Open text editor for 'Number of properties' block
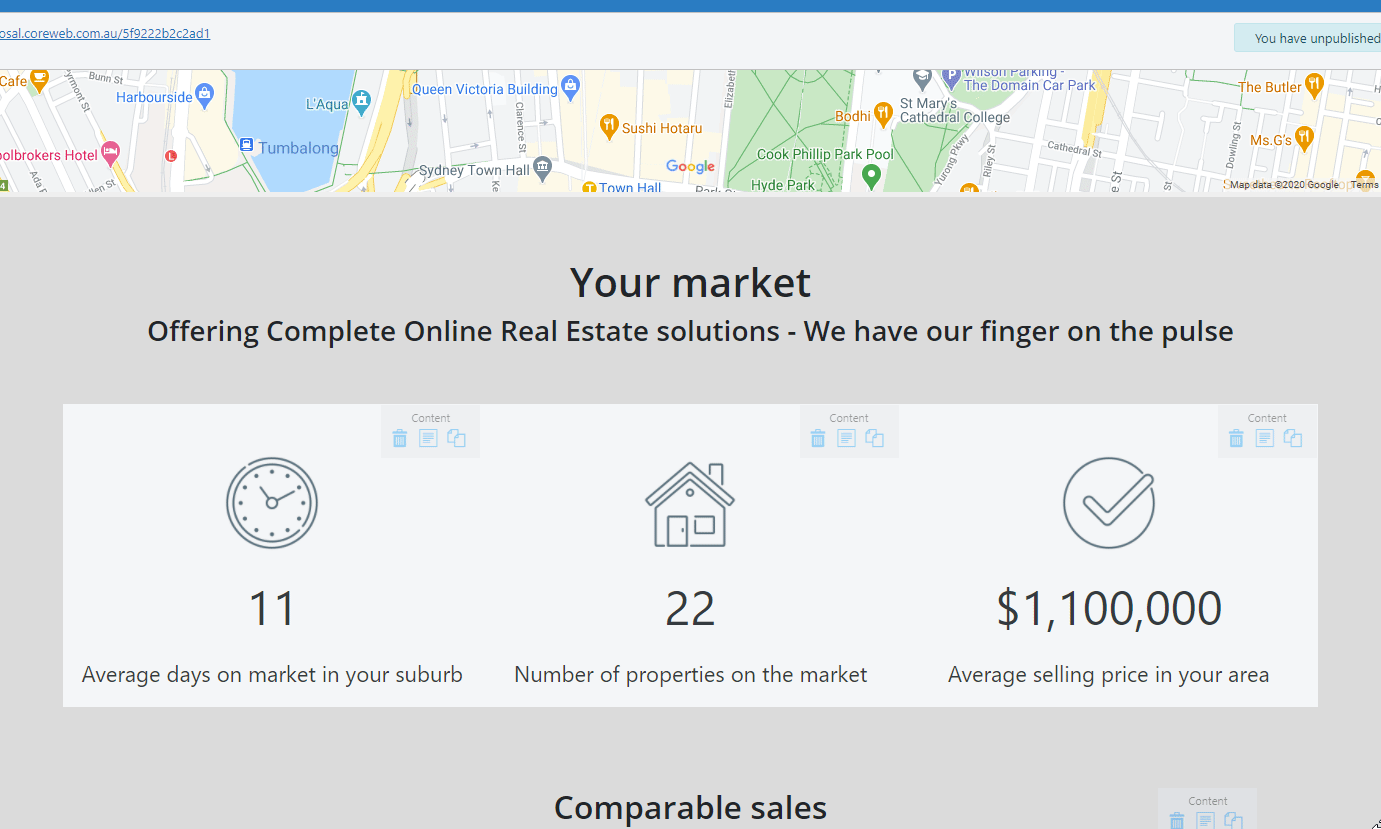 tap(846, 438)
